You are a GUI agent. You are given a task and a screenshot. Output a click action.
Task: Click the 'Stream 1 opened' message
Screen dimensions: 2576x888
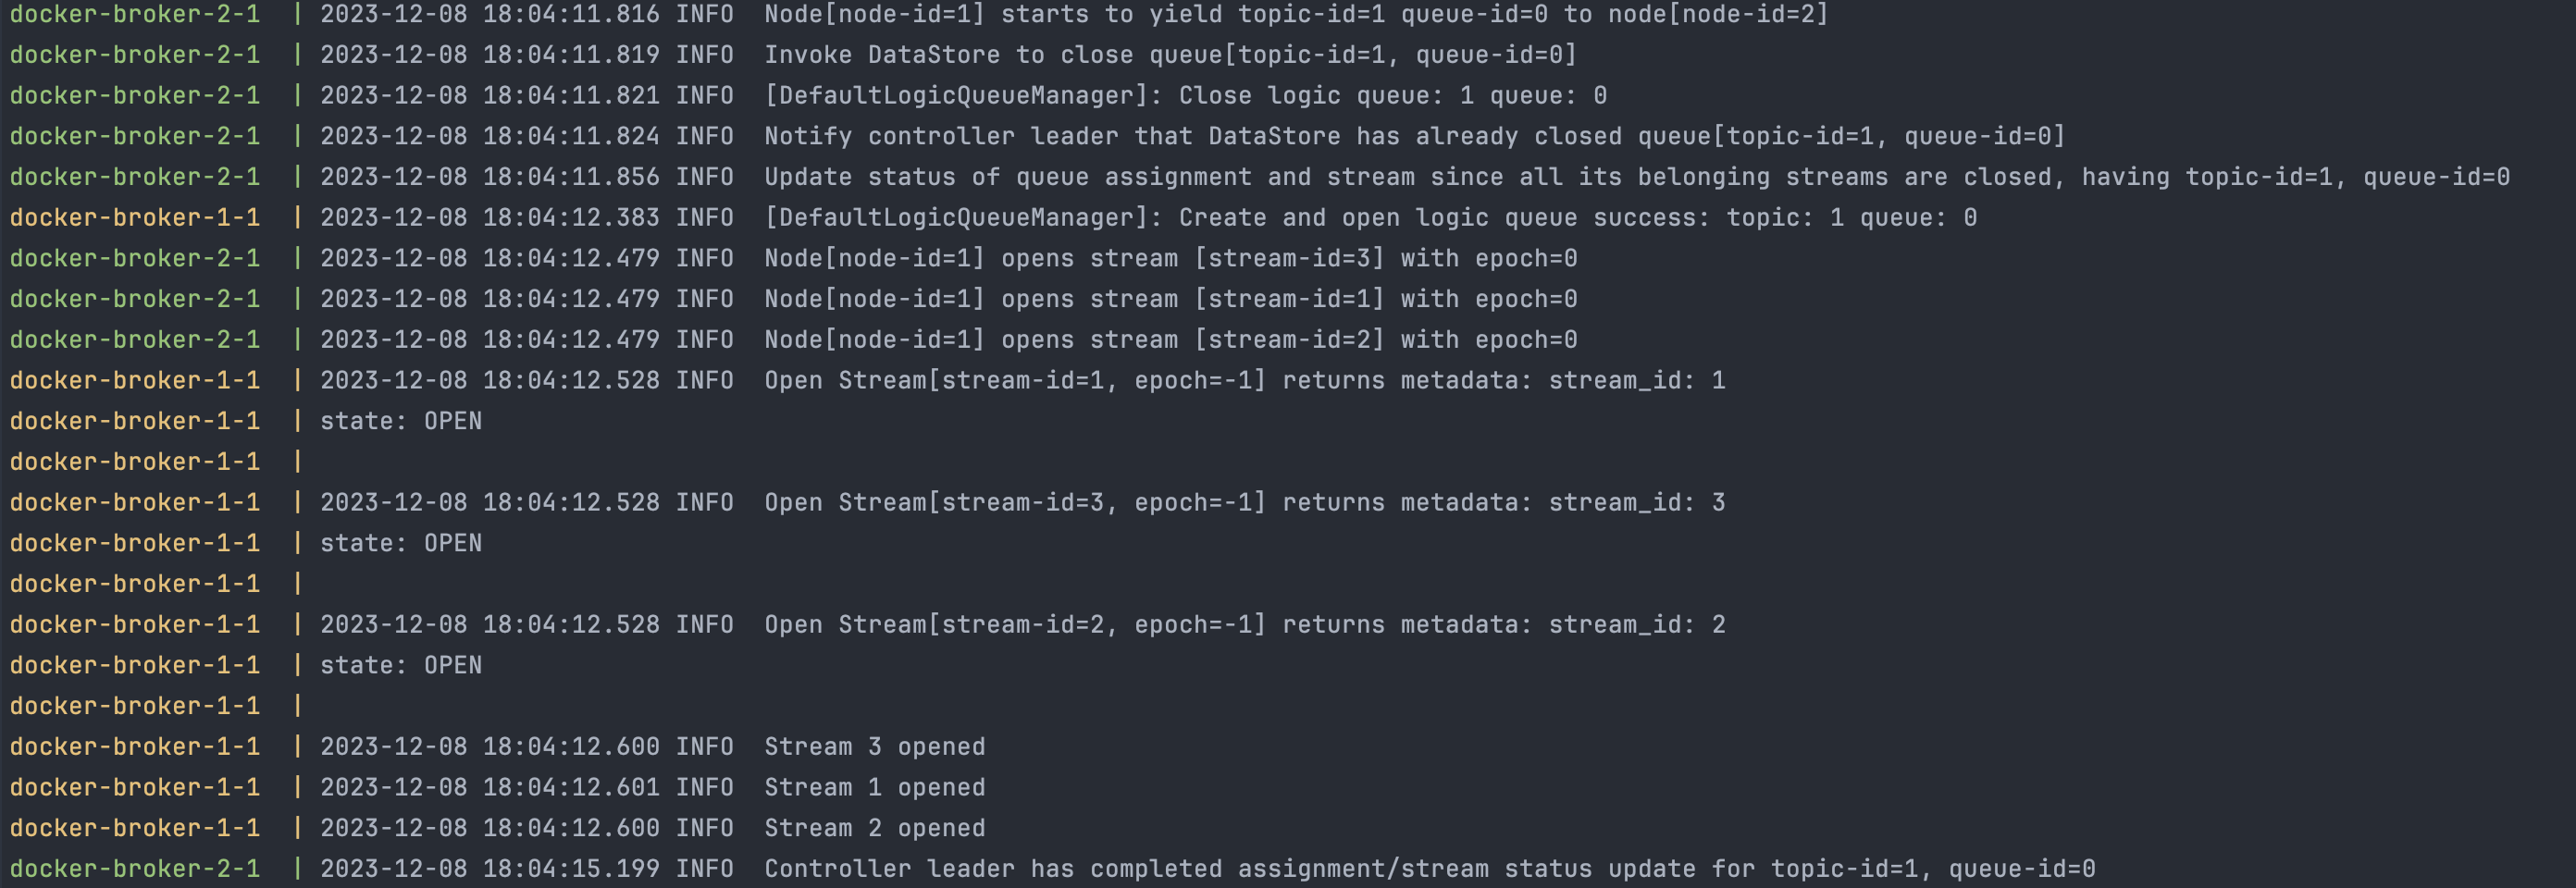point(875,787)
